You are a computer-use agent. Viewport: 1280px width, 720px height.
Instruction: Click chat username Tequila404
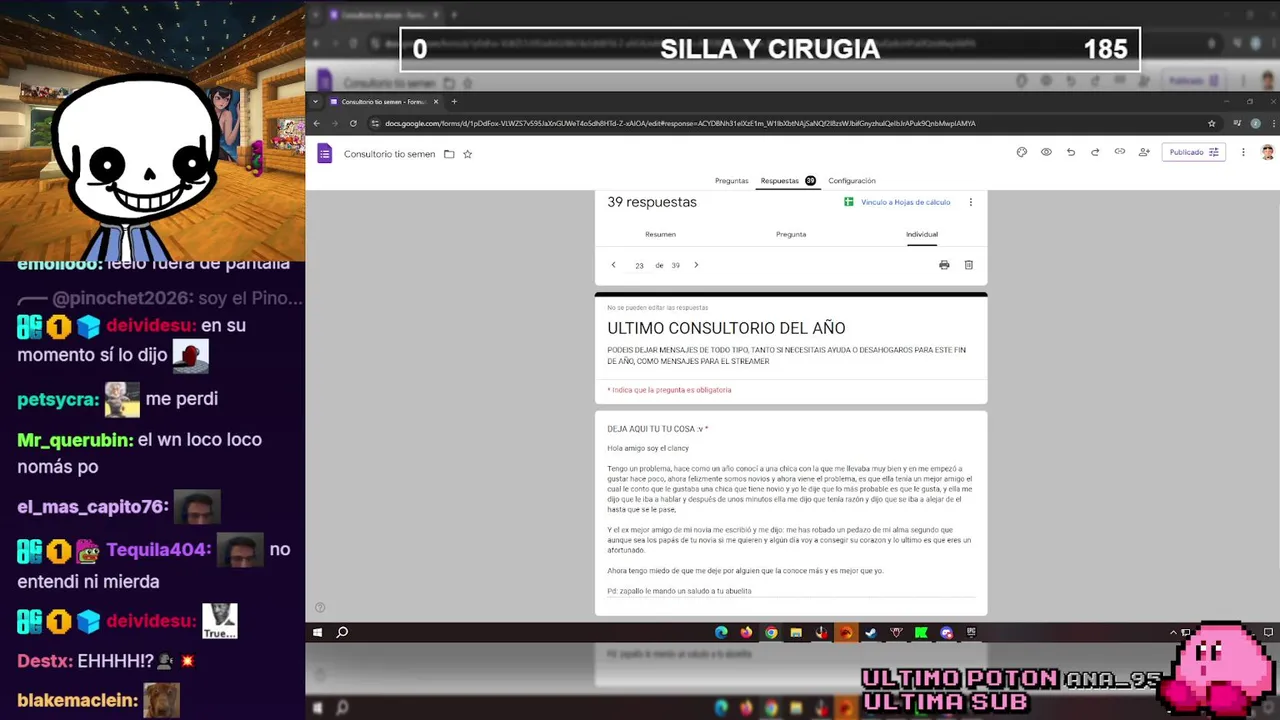[x=158, y=550]
